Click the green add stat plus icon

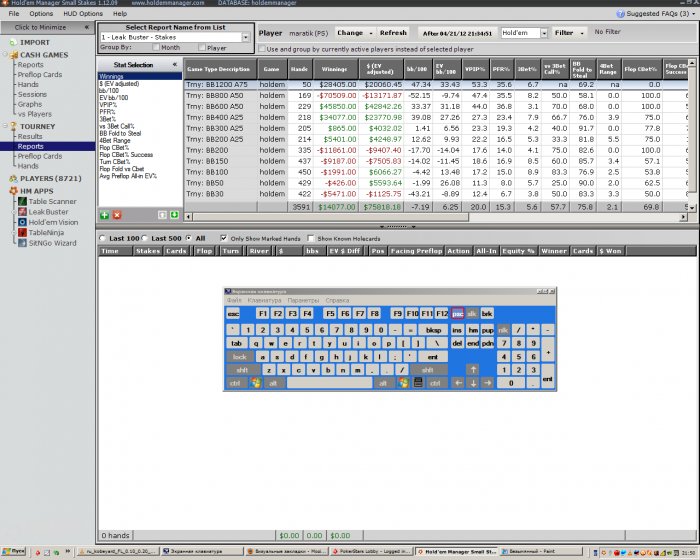[105, 215]
